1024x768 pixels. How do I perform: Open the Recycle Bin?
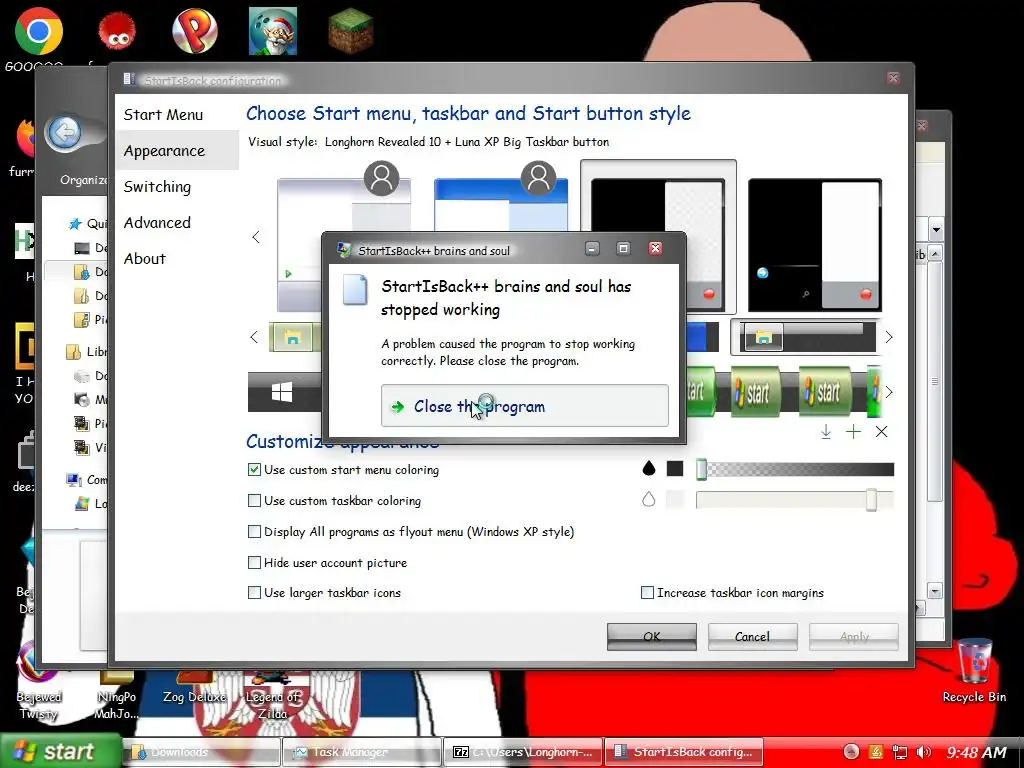click(x=974, y=671)
